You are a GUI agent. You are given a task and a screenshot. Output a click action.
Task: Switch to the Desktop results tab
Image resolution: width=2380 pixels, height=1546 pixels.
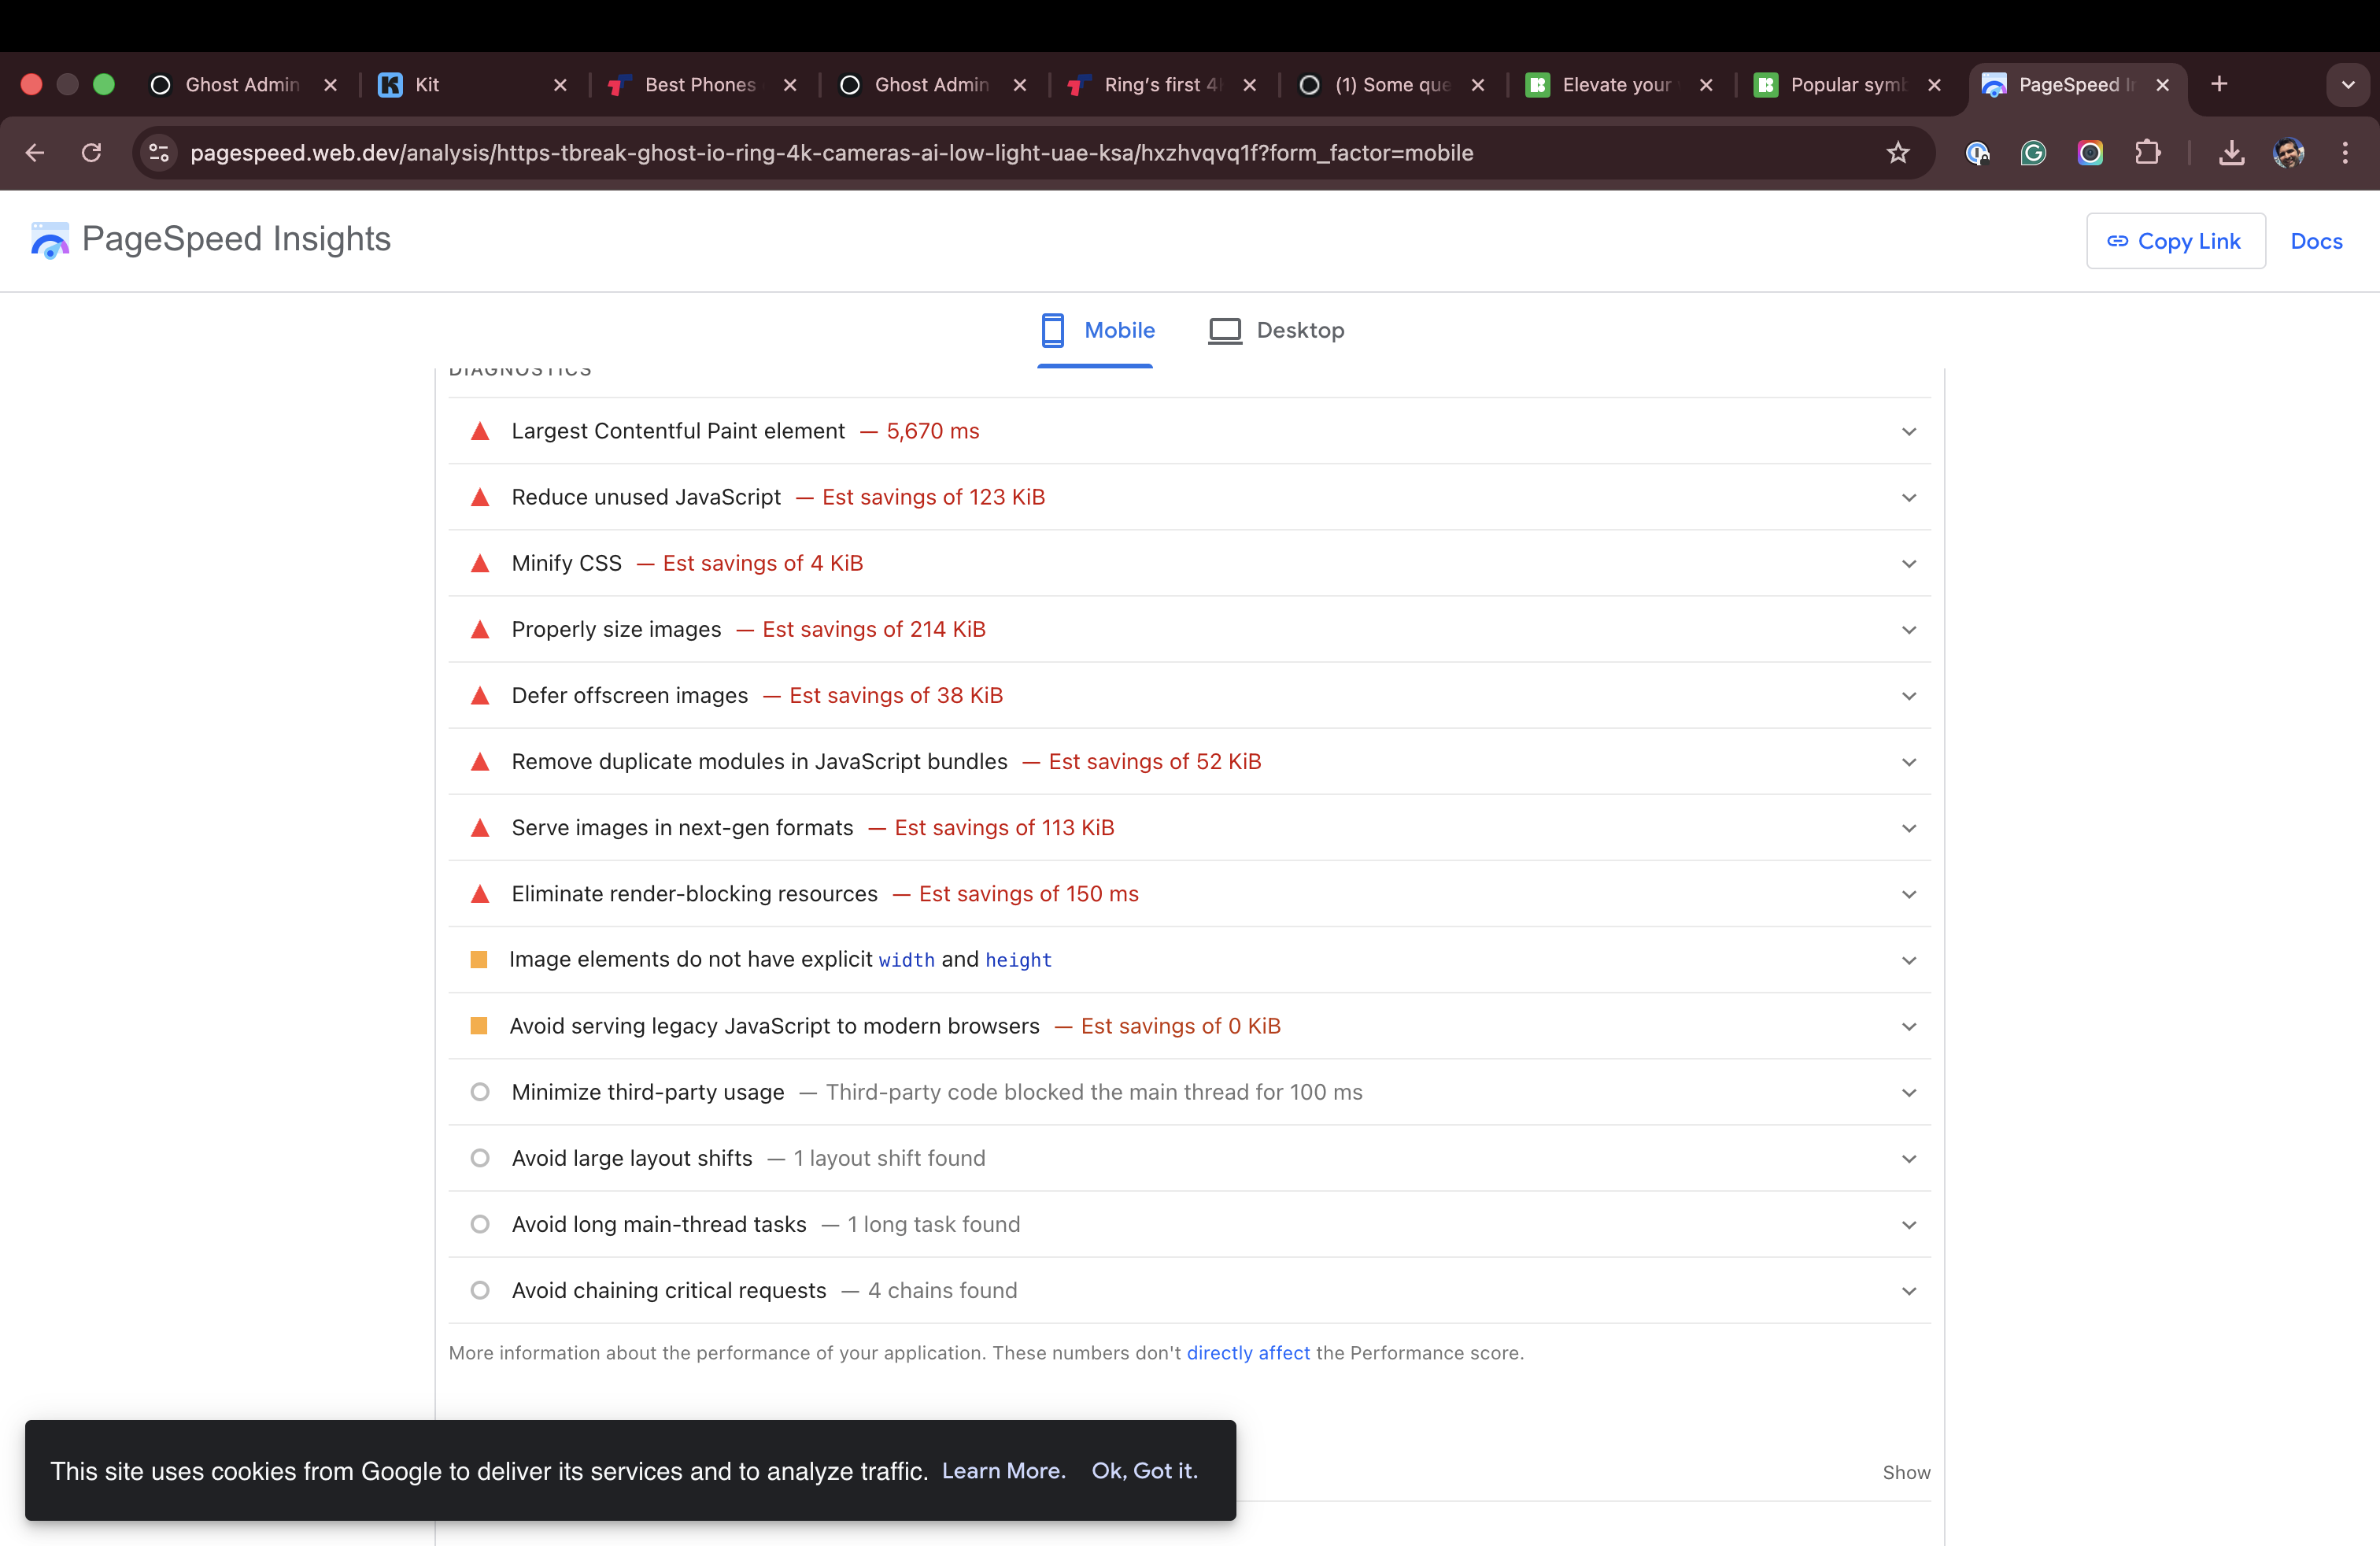pos(1276,331)
